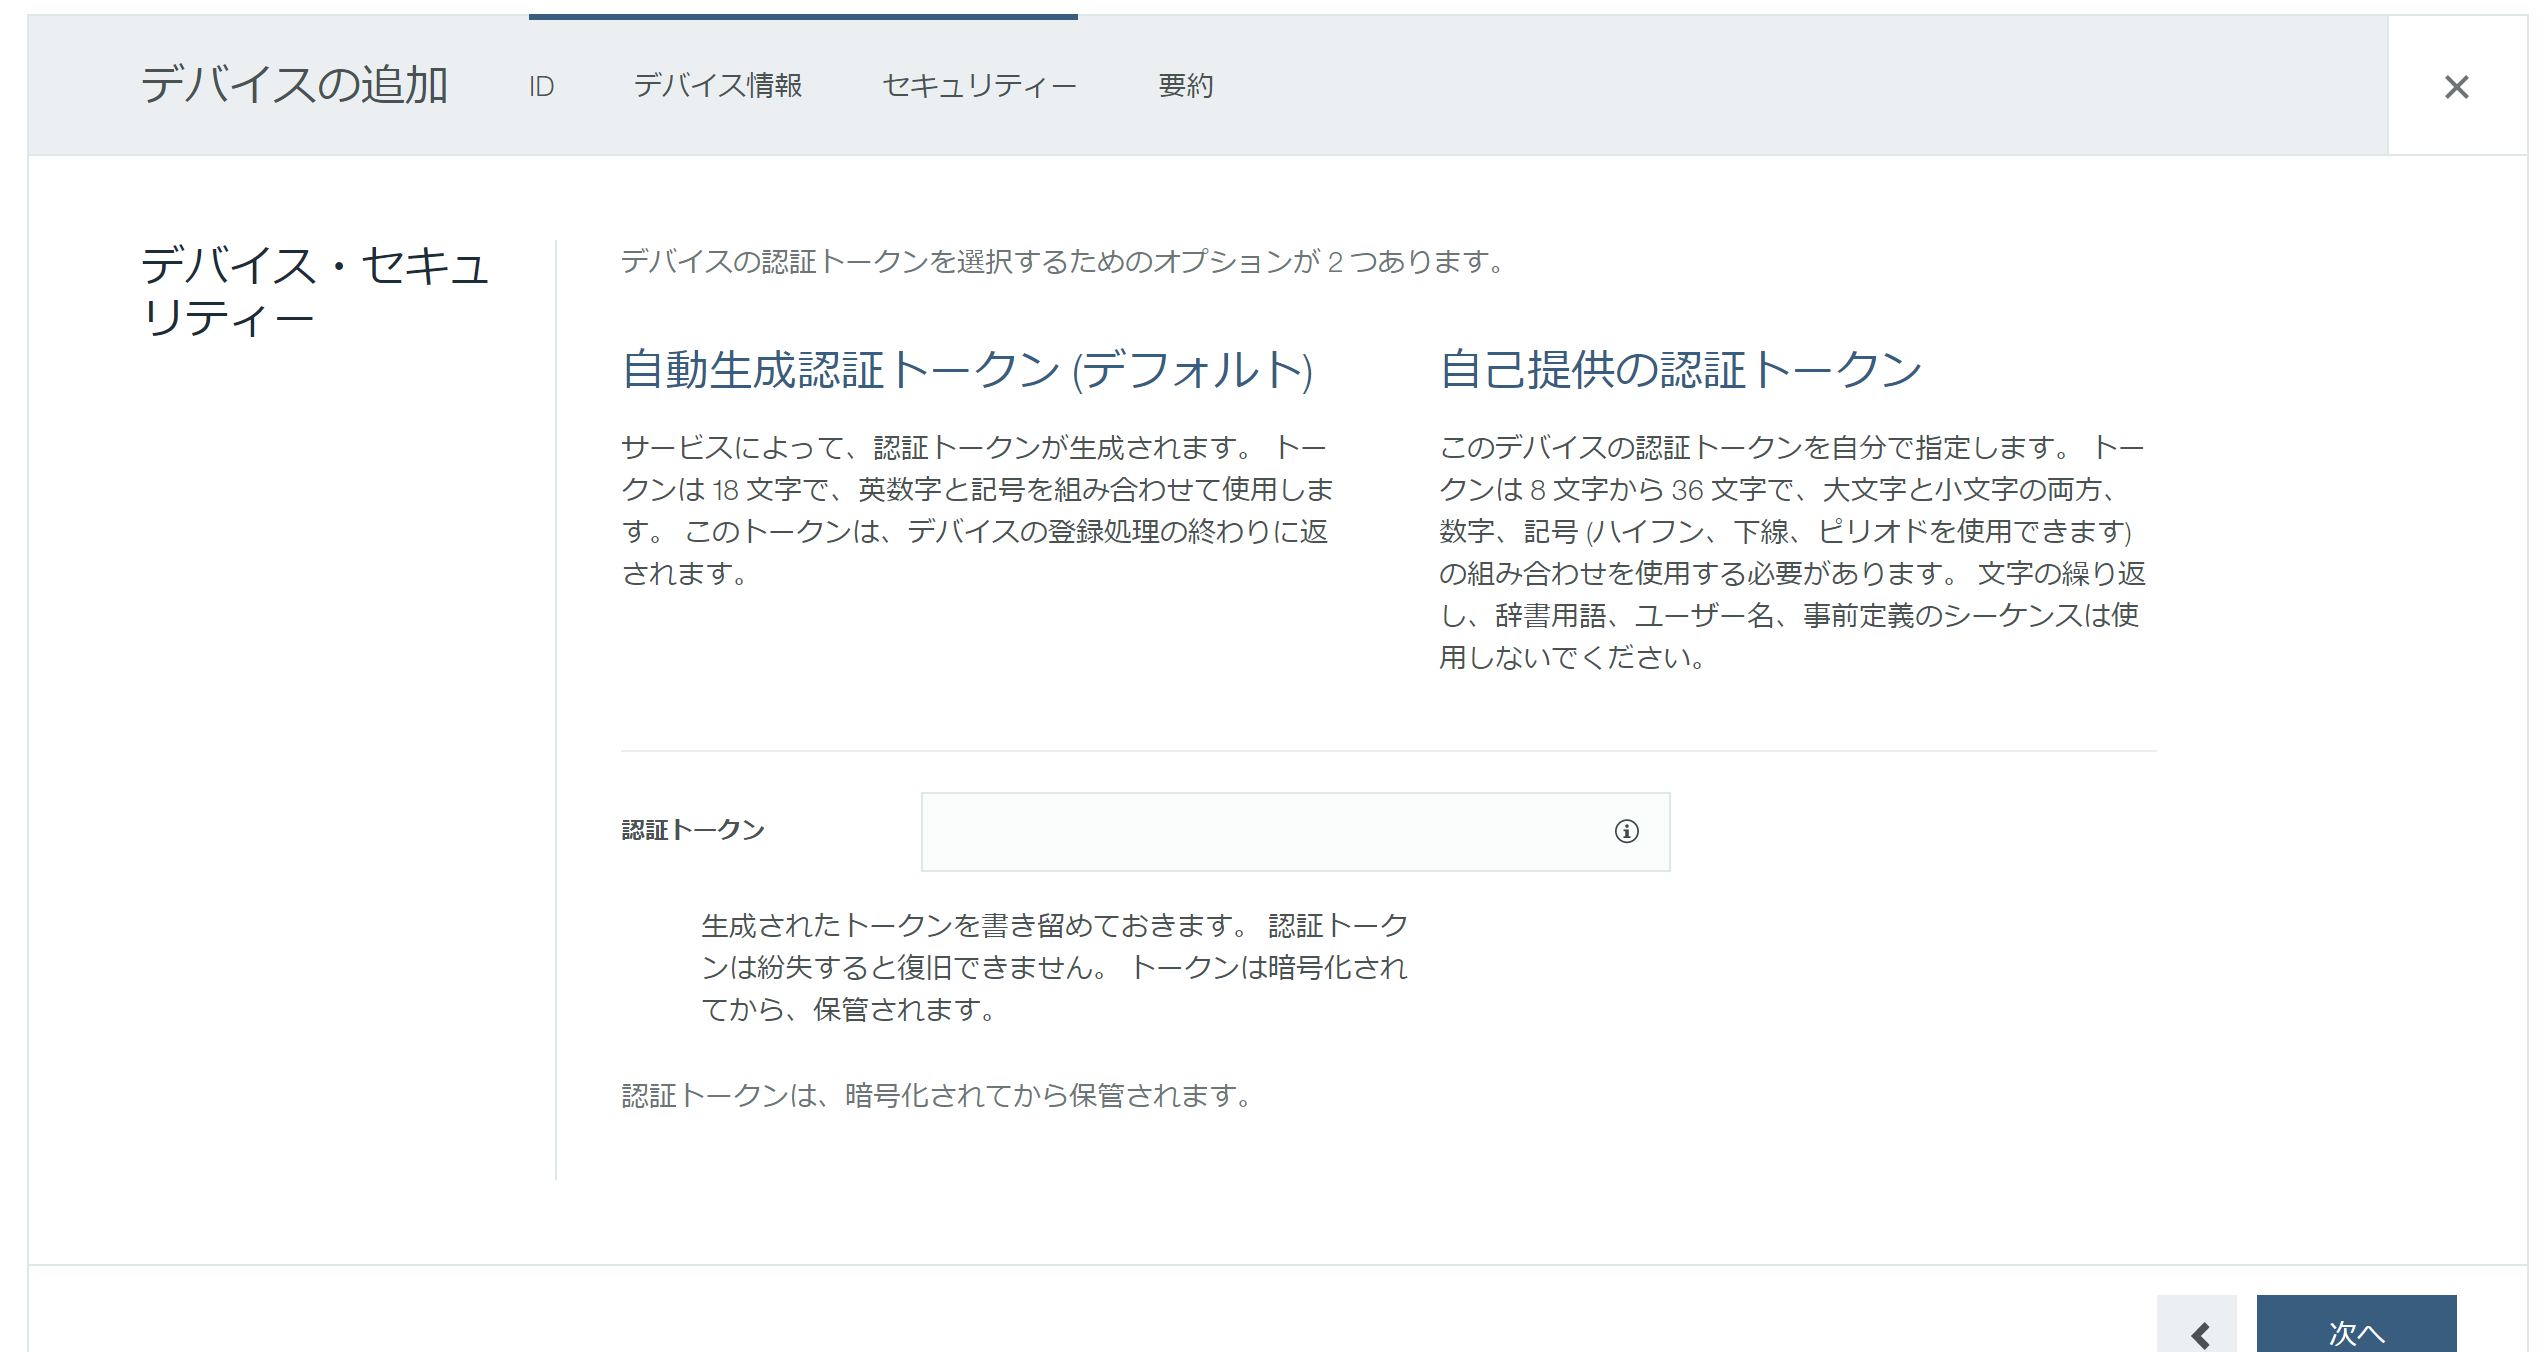
Task: Open the デバイス情報 step tab
Action: [717, 87]
